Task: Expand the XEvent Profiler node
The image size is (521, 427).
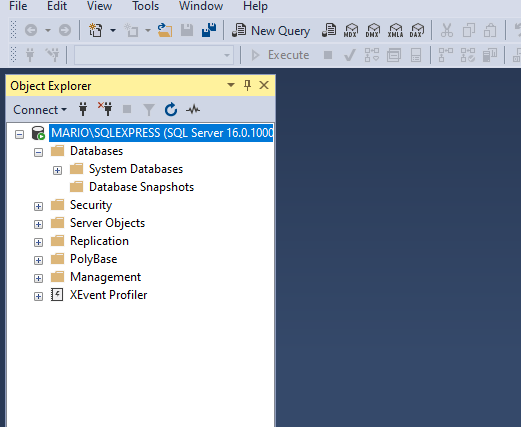Action: 38,296
